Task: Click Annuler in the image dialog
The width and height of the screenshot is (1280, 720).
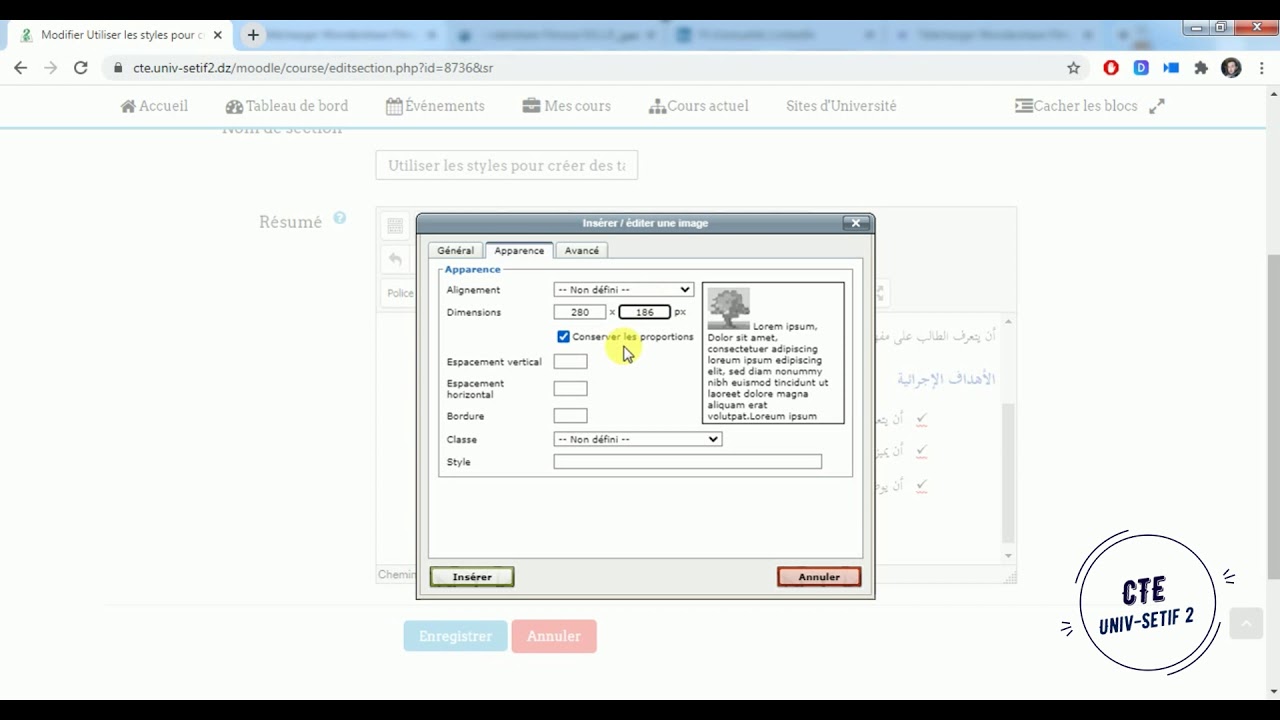Action: coord(819,577)
